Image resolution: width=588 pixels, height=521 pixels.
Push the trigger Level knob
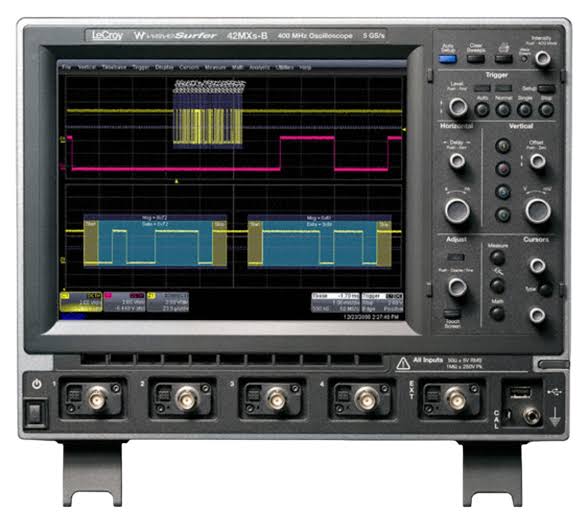click(x=458, y=107)
